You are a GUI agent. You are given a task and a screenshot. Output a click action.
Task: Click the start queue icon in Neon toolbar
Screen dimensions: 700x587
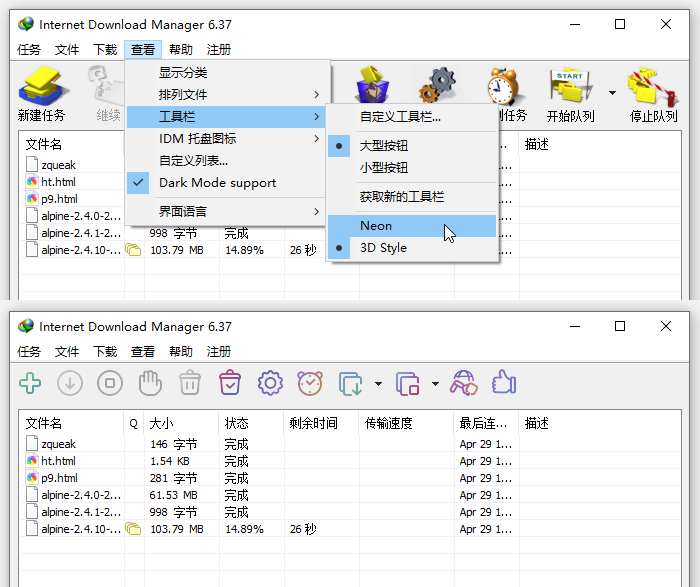pos(351,383)
